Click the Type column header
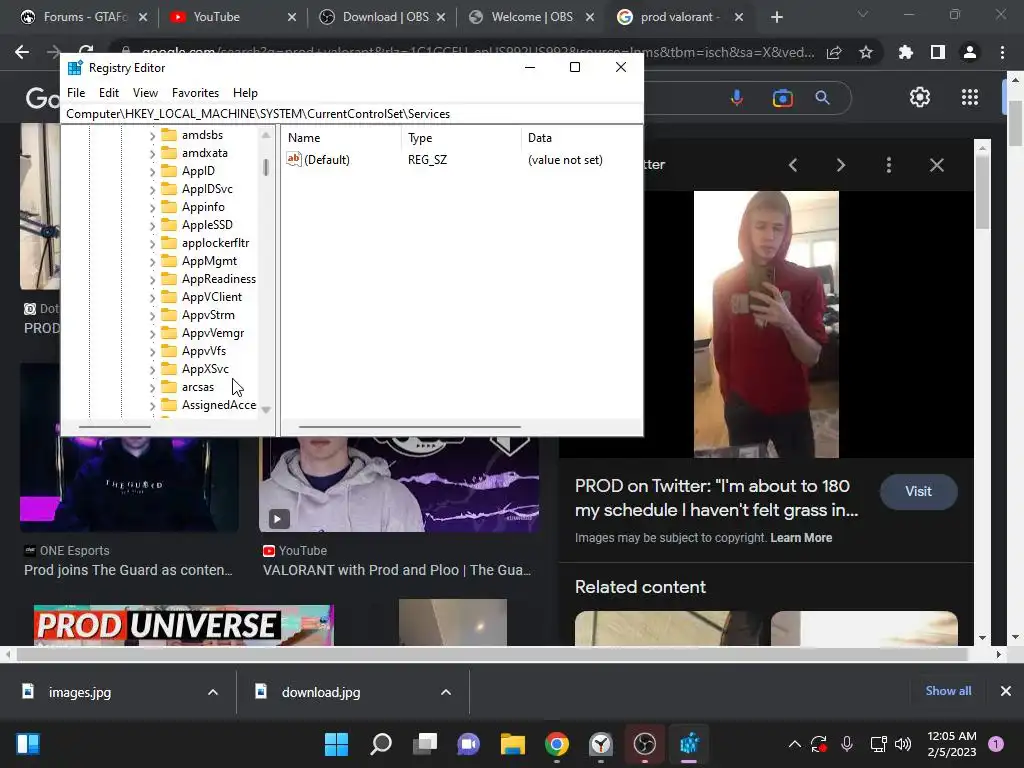 point(461,138)
